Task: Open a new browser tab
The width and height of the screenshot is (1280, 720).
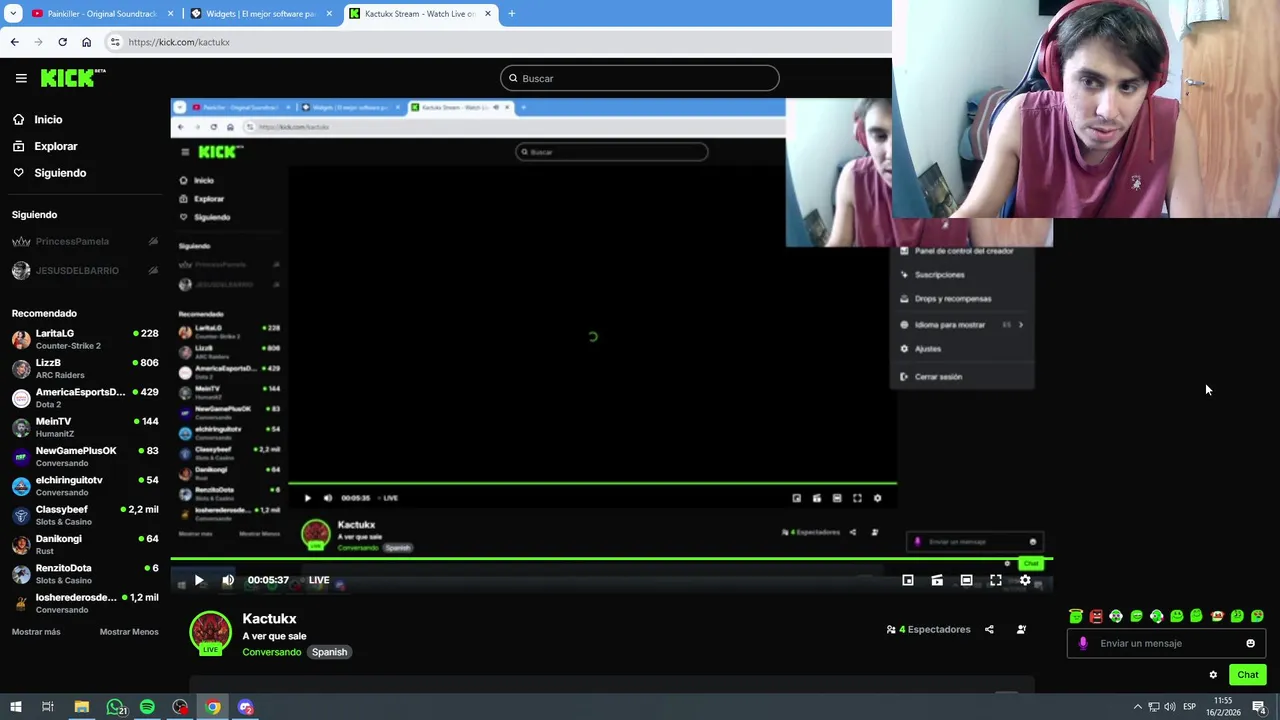Action: [x=511, y=14]
